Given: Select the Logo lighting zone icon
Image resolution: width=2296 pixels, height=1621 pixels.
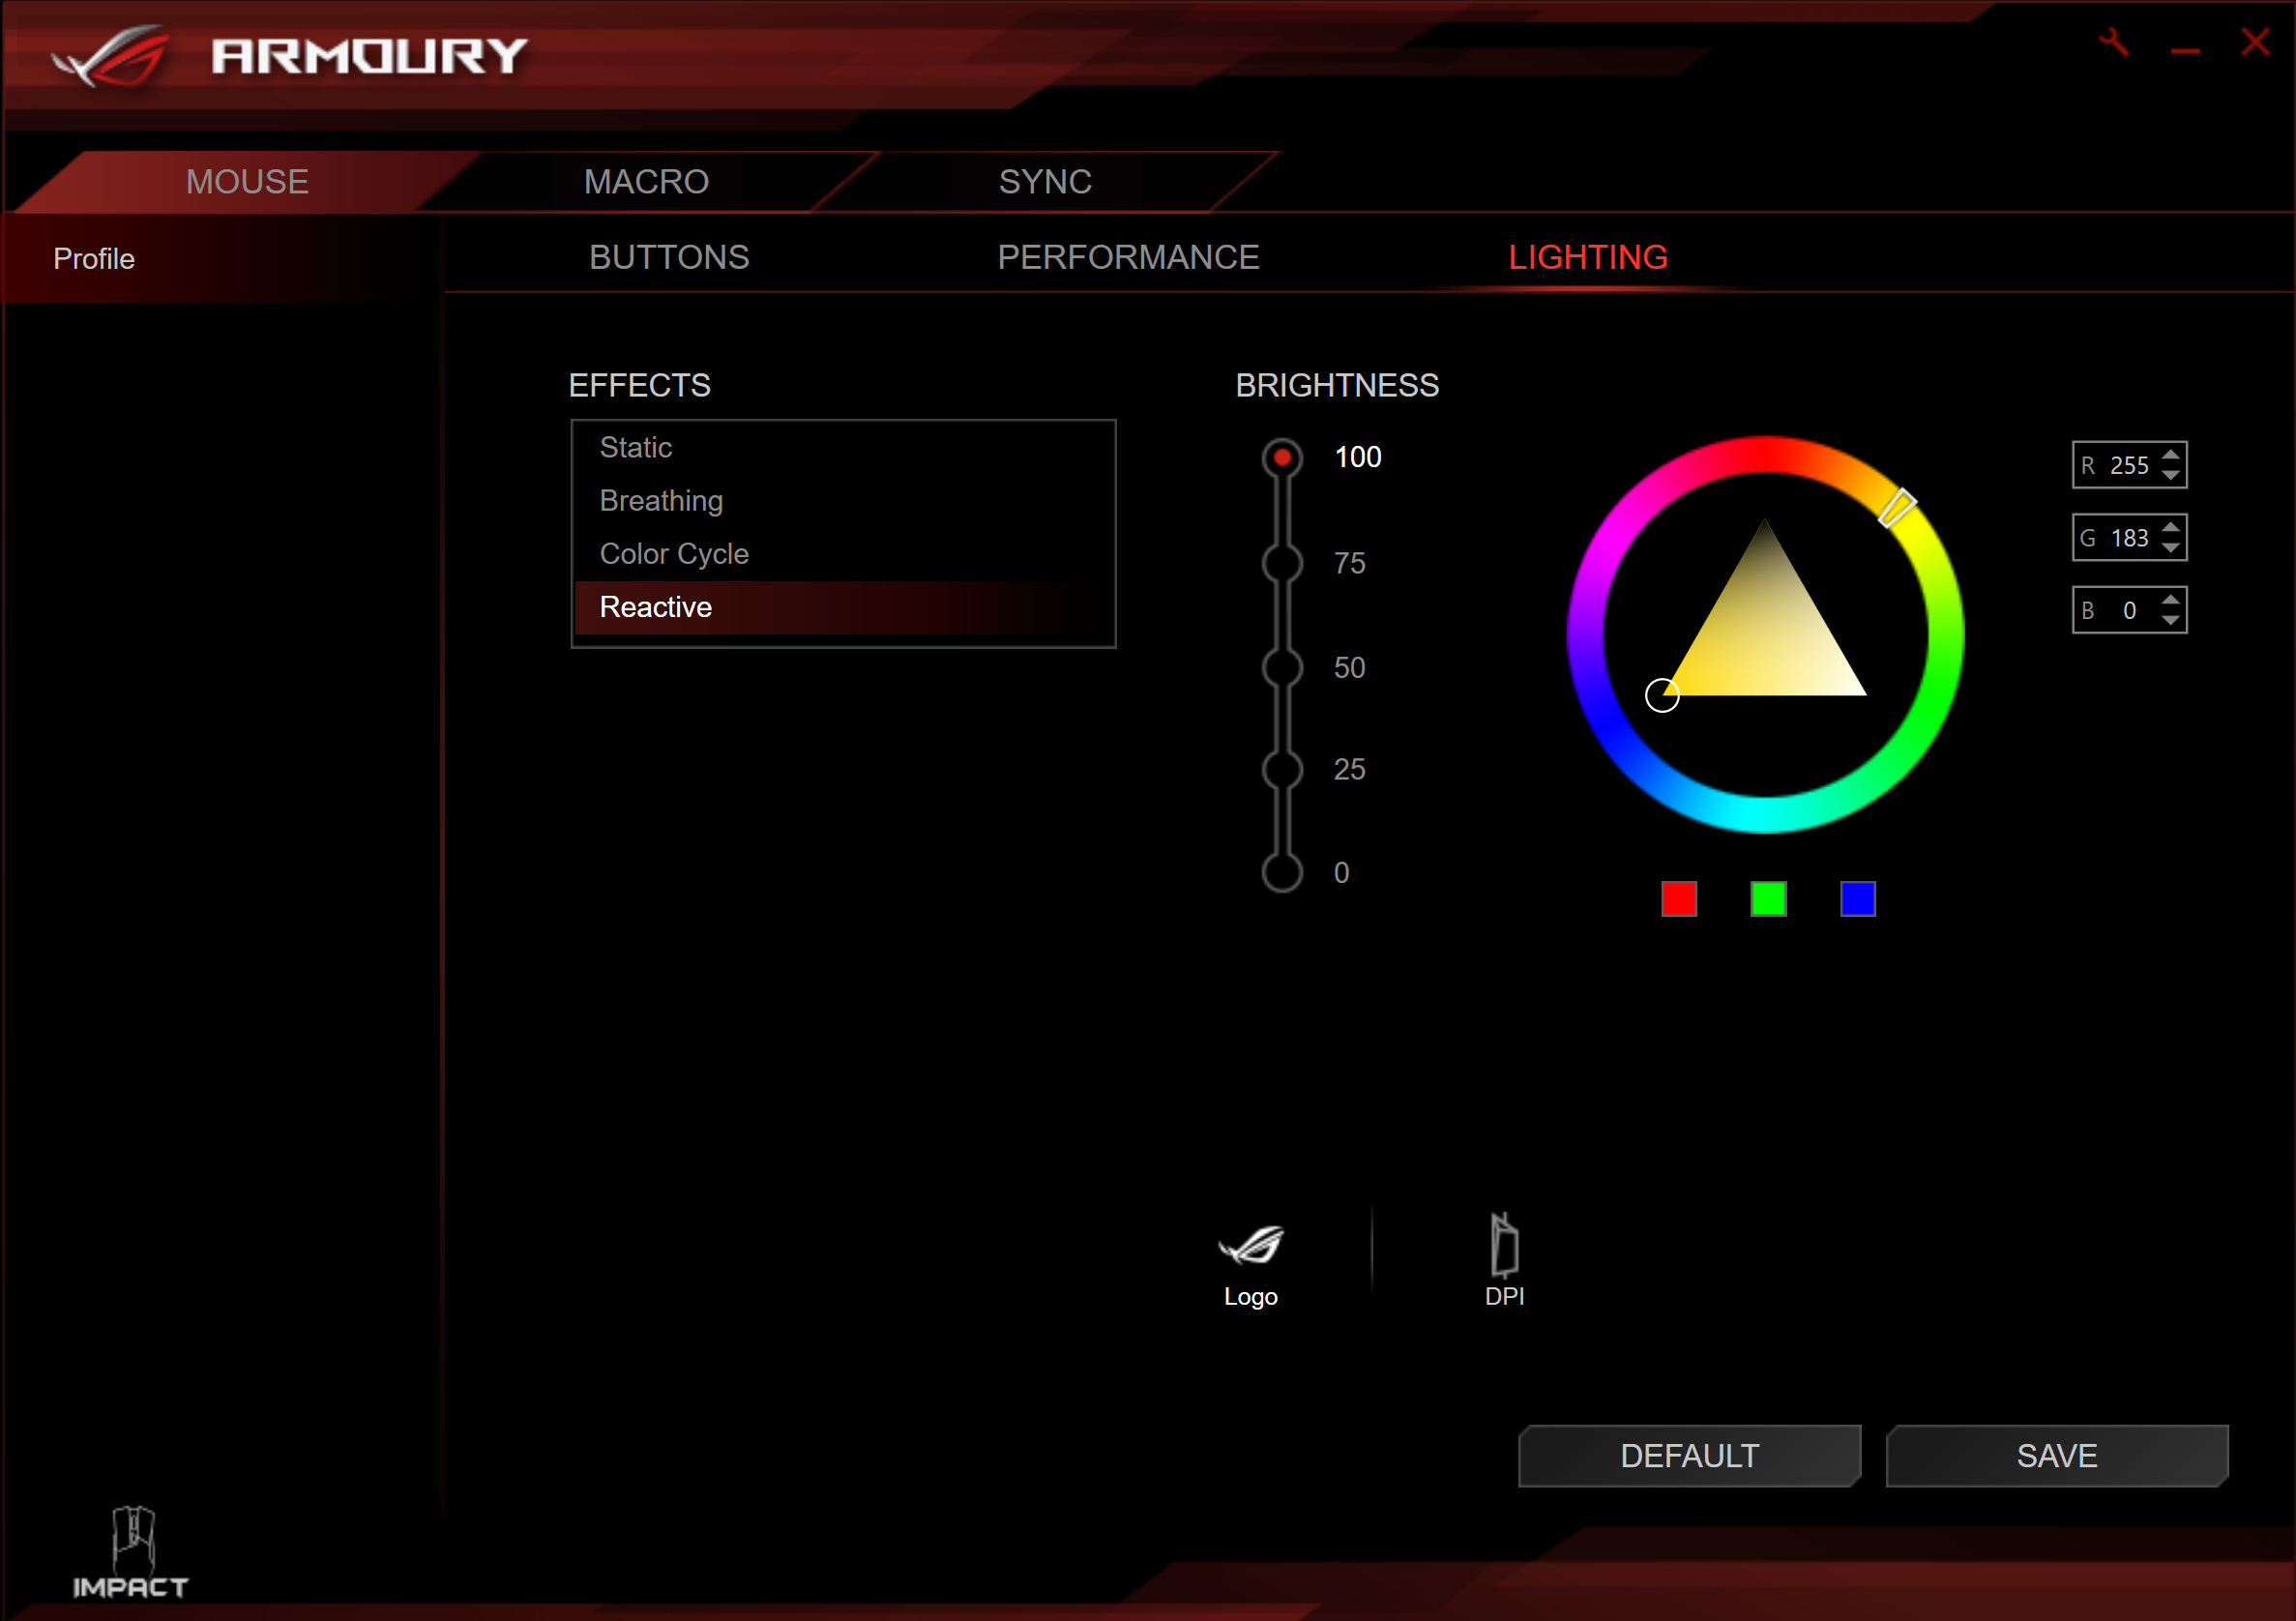Looking at the screenshot, I should (1250, 1247).
